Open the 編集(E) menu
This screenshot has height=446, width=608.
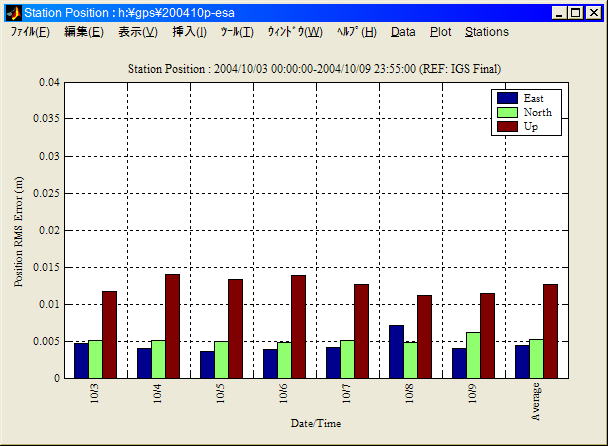pyautogui.click(x=83, y=32)
